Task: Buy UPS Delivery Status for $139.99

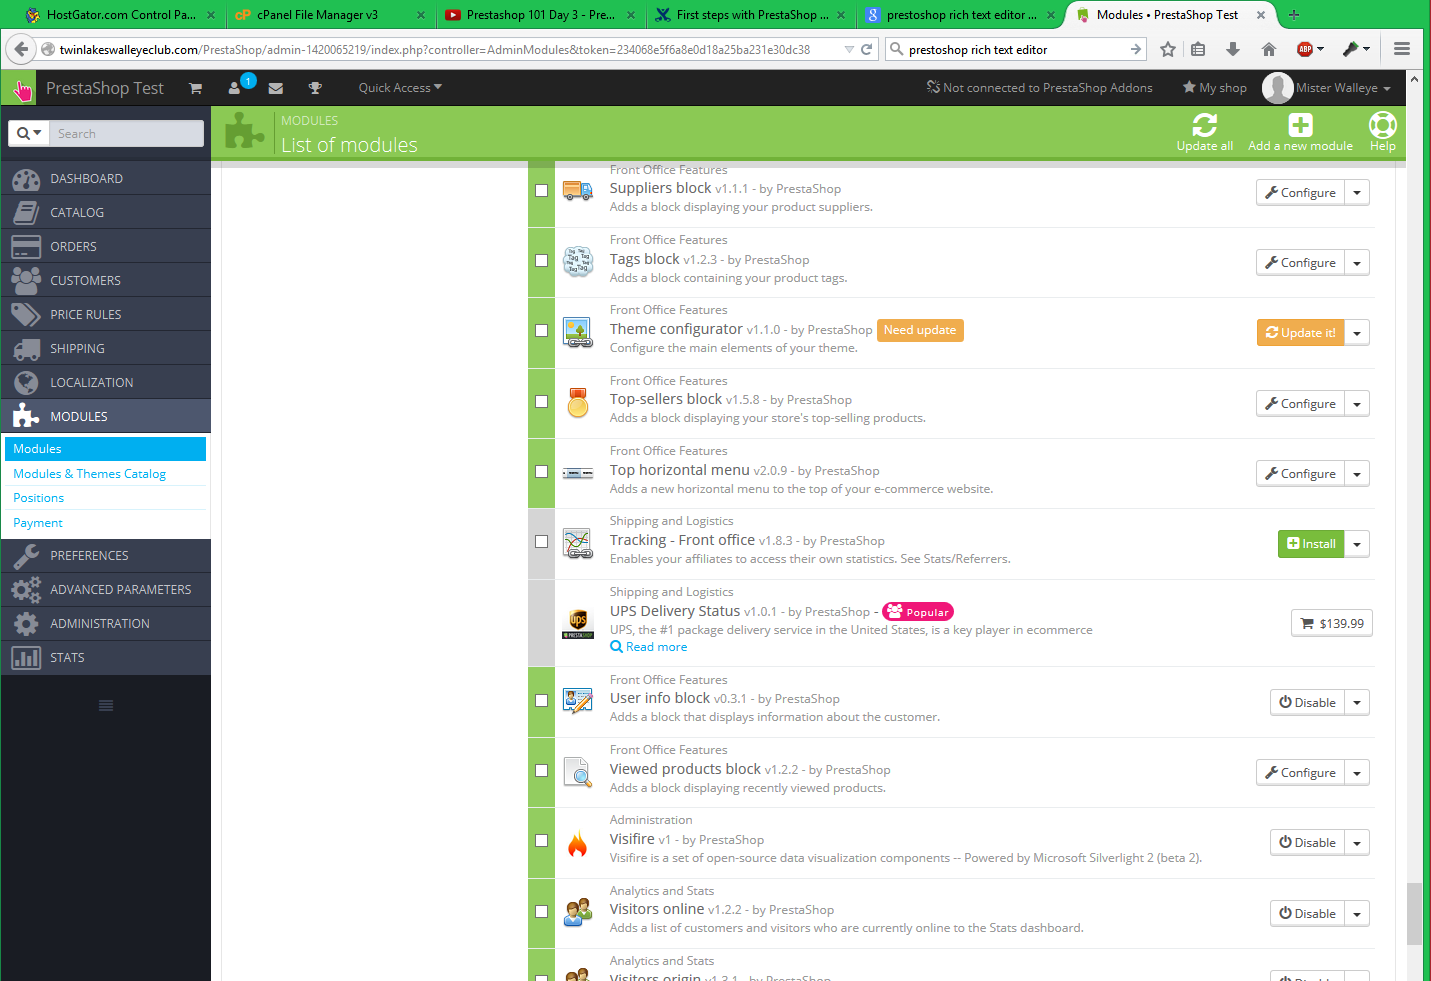Action: (1332, 624)
